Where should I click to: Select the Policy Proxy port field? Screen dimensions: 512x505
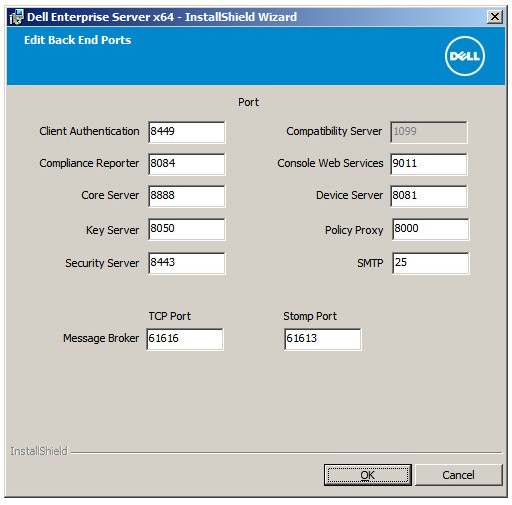430,229
